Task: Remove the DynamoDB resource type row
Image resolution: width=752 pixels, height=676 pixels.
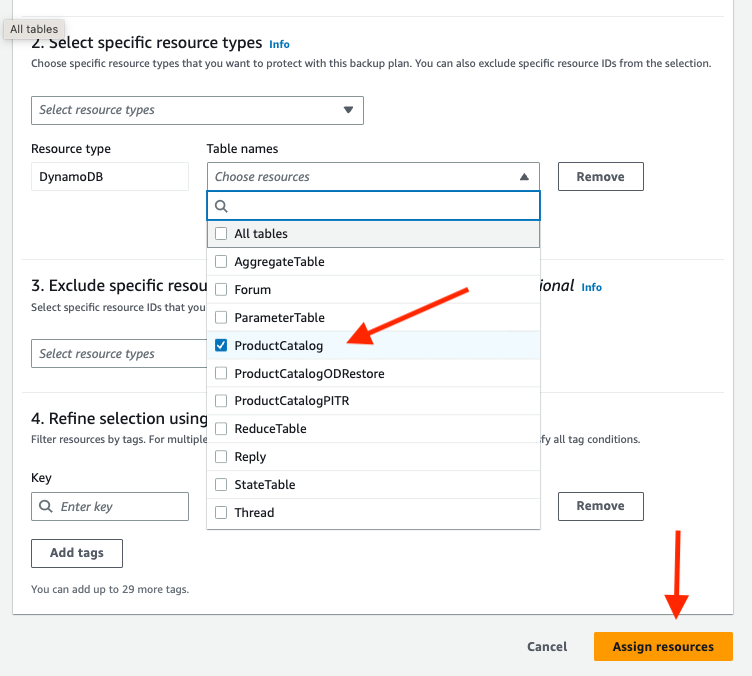Action: [600, 176]
